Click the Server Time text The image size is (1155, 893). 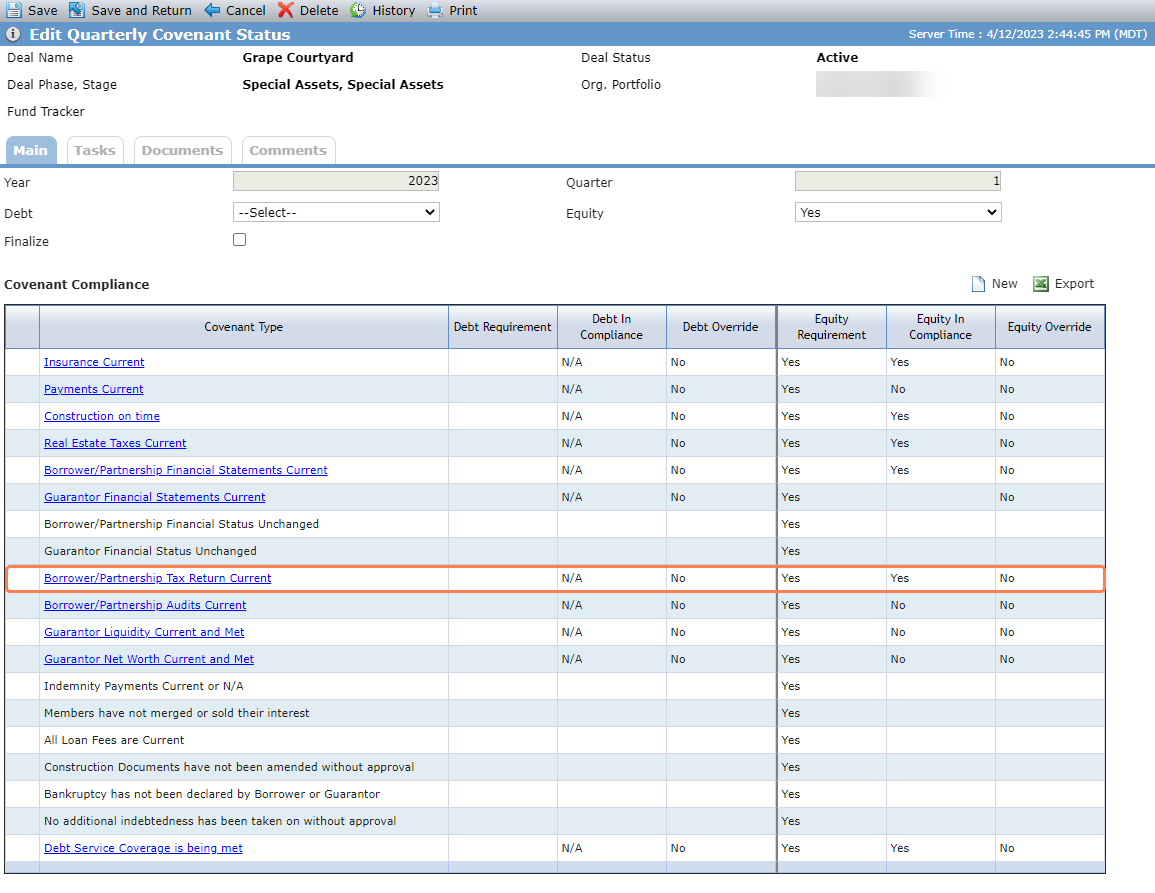click(x=1028, y=34)
